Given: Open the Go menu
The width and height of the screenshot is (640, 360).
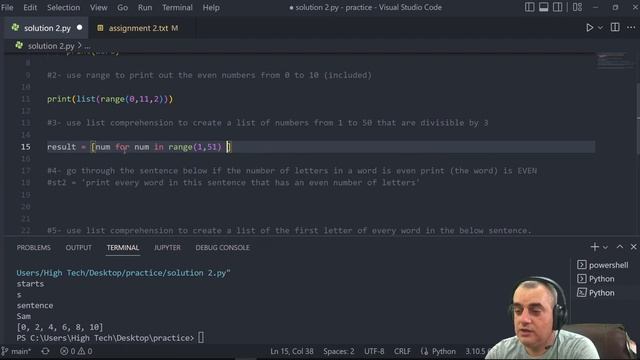Looking at the screenshot, I should (x=122, y=7).
